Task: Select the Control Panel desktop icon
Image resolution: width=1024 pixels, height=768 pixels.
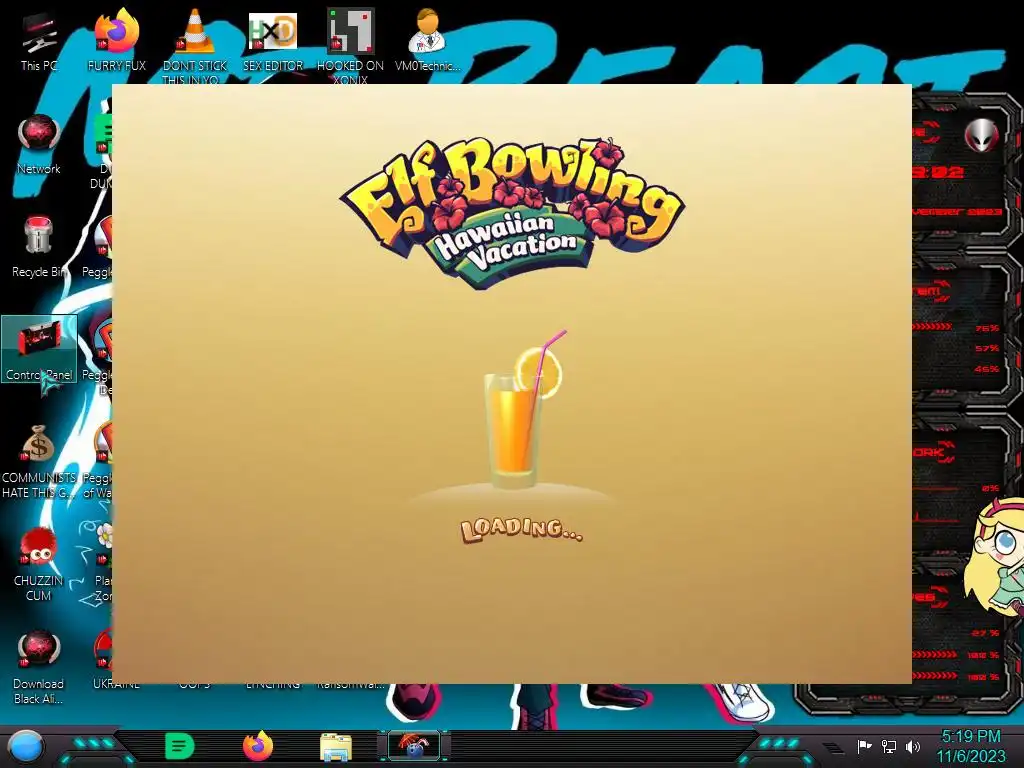Action: pyautogui.click(x=39, y=348)
